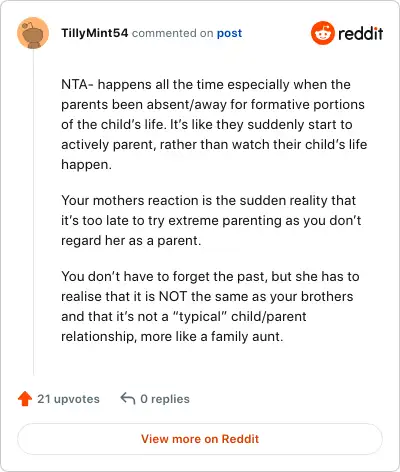The height and width of the screenshot is (472, 400).
Task: Select the paragraph starting "Your mothers reaction"
Action: [211, 220]
